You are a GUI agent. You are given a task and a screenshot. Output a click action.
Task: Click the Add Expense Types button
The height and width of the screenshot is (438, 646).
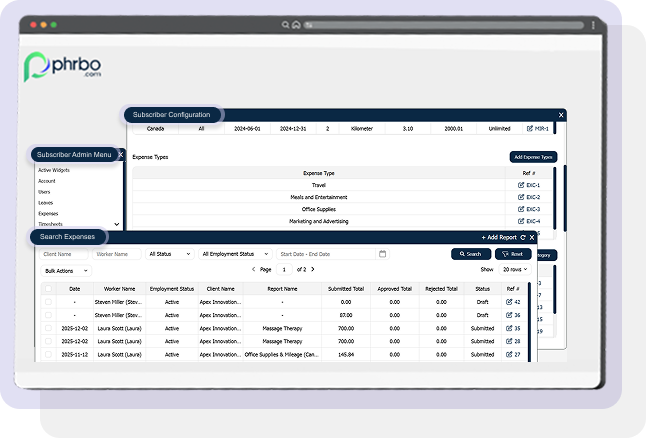(532, 157)
